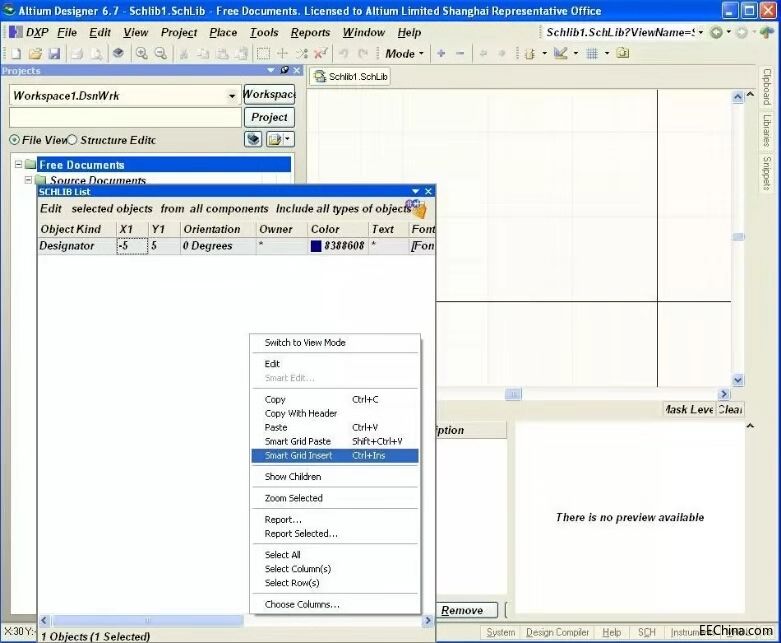Select the File View radio button
The height and width of the screenshot is (643, 781).
(x=14, y=140)
